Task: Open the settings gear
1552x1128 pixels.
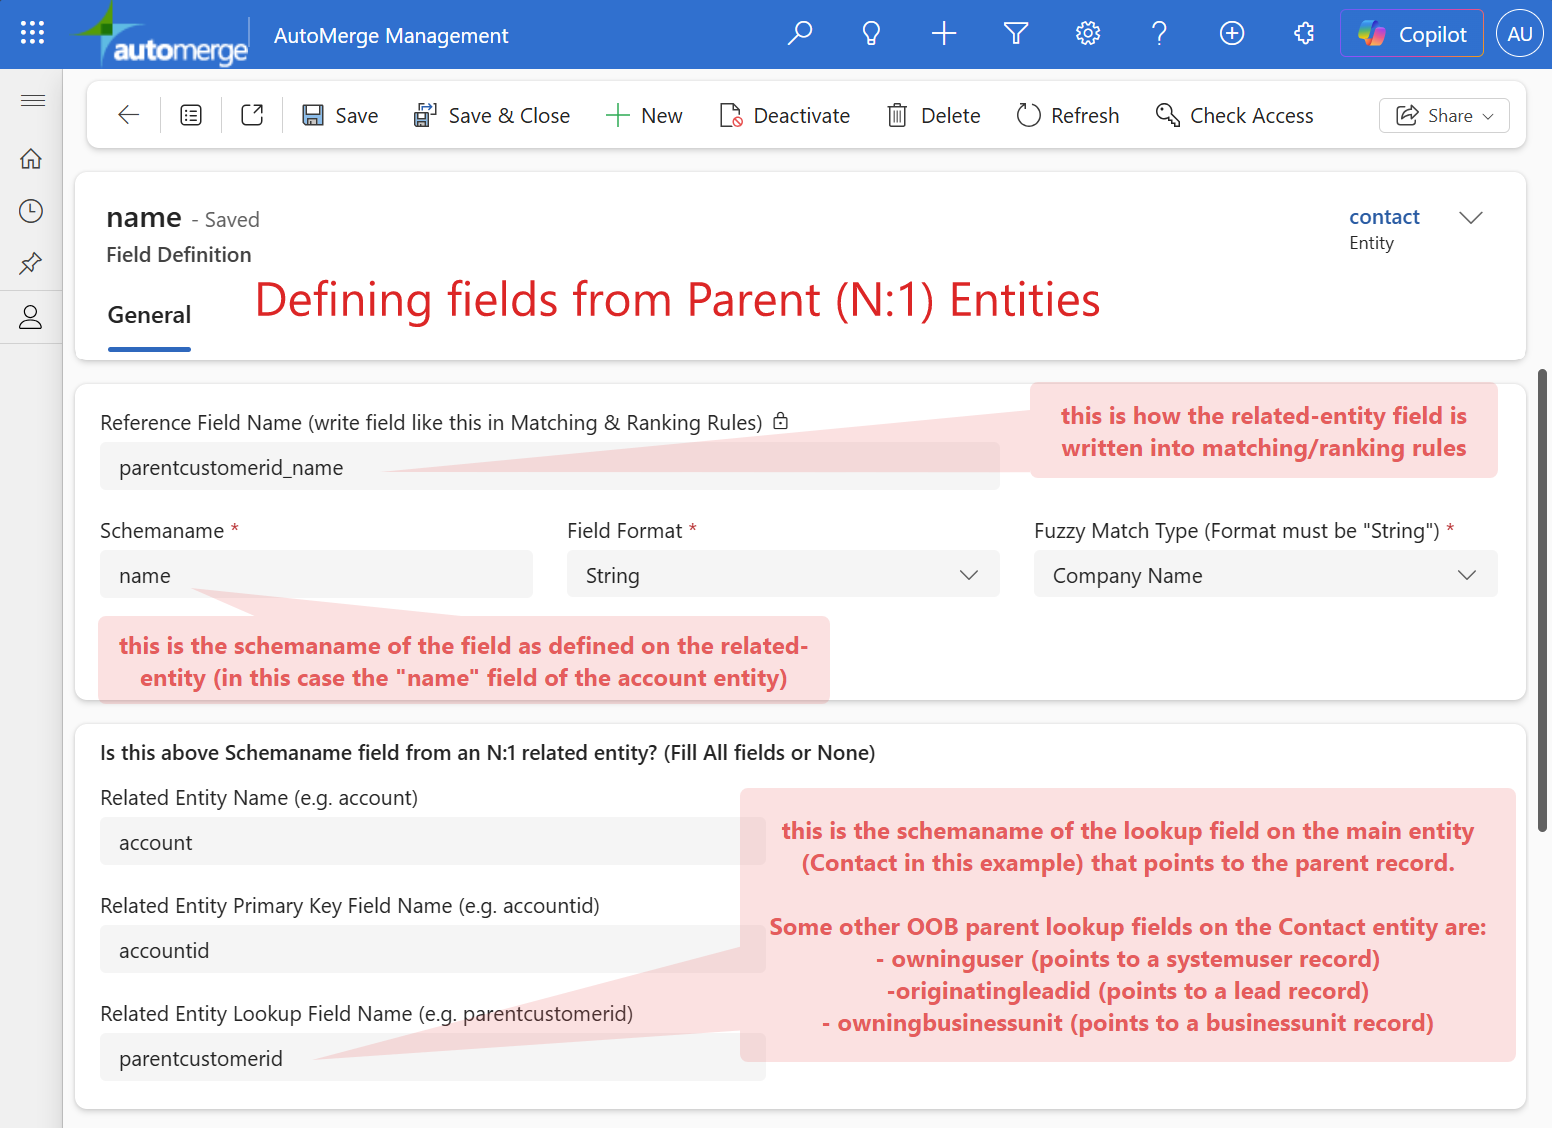Action: click(x=1088, y=34)
